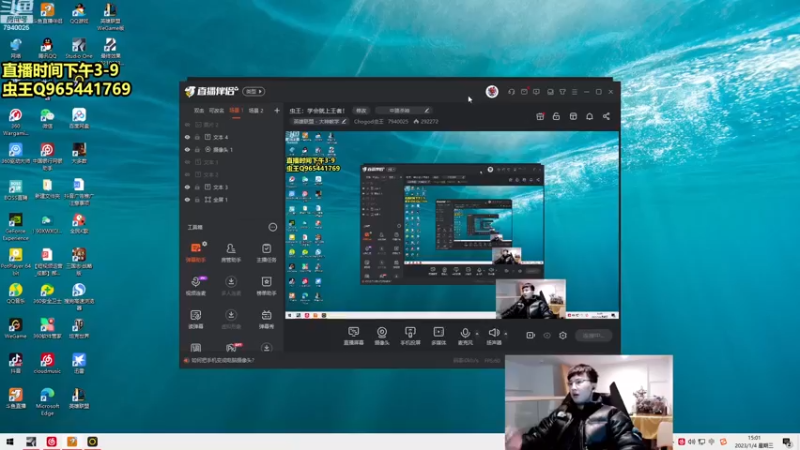This screenshot has width=800, height=450.
Task: Toggle visibility of 文本 3 layer
Action: (x=187, y=187)
